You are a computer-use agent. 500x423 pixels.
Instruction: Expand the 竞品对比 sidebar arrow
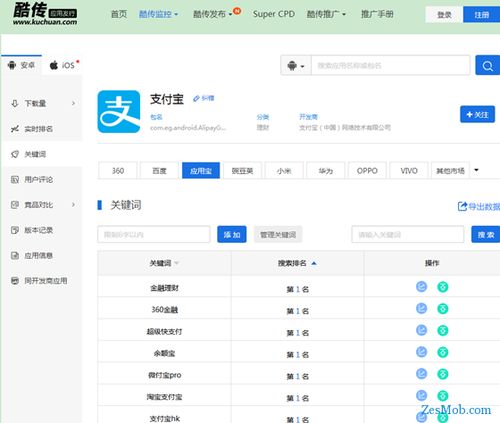pyautogui.click(x=73, y=205)
